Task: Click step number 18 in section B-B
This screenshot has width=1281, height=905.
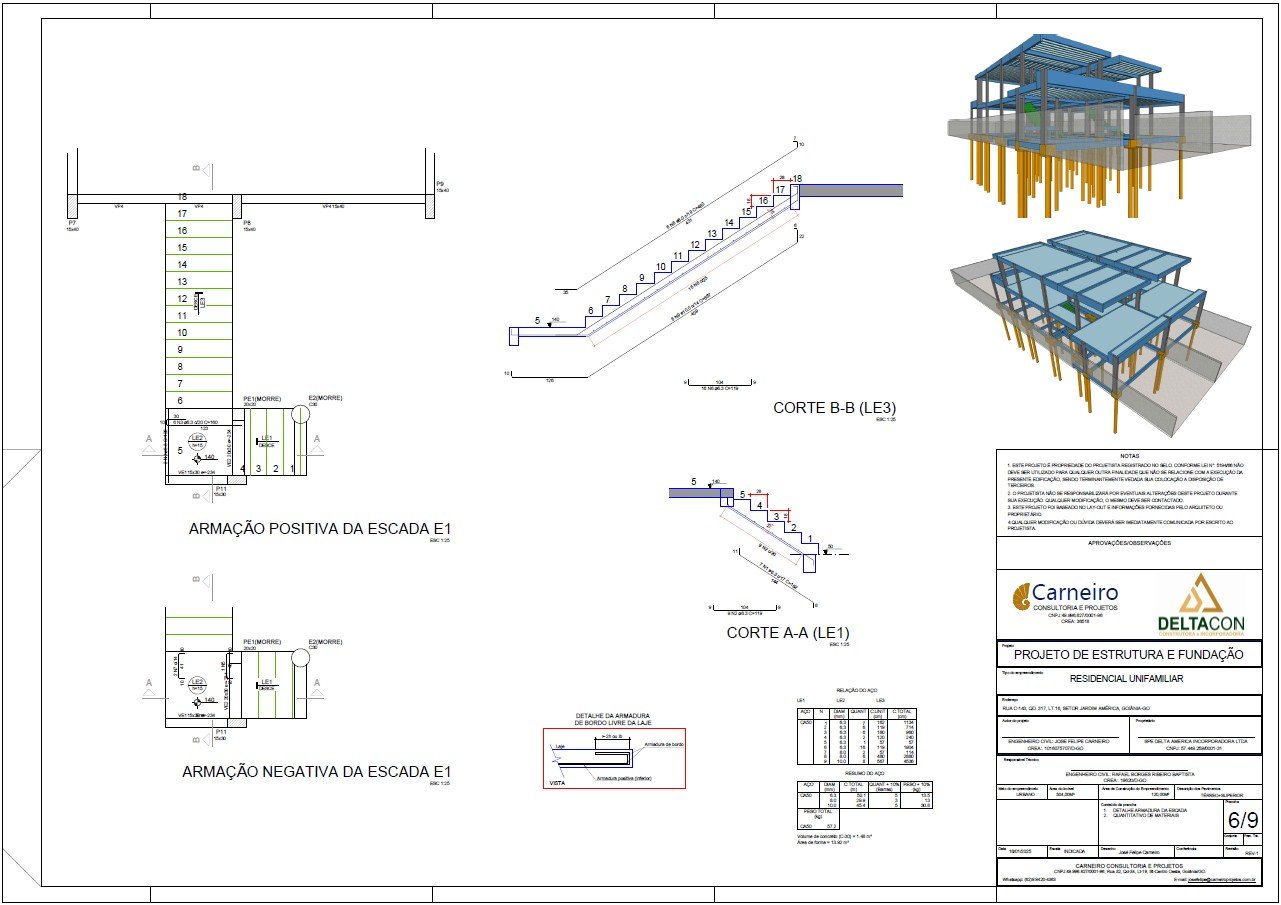Action: click(x=797, y=179)
